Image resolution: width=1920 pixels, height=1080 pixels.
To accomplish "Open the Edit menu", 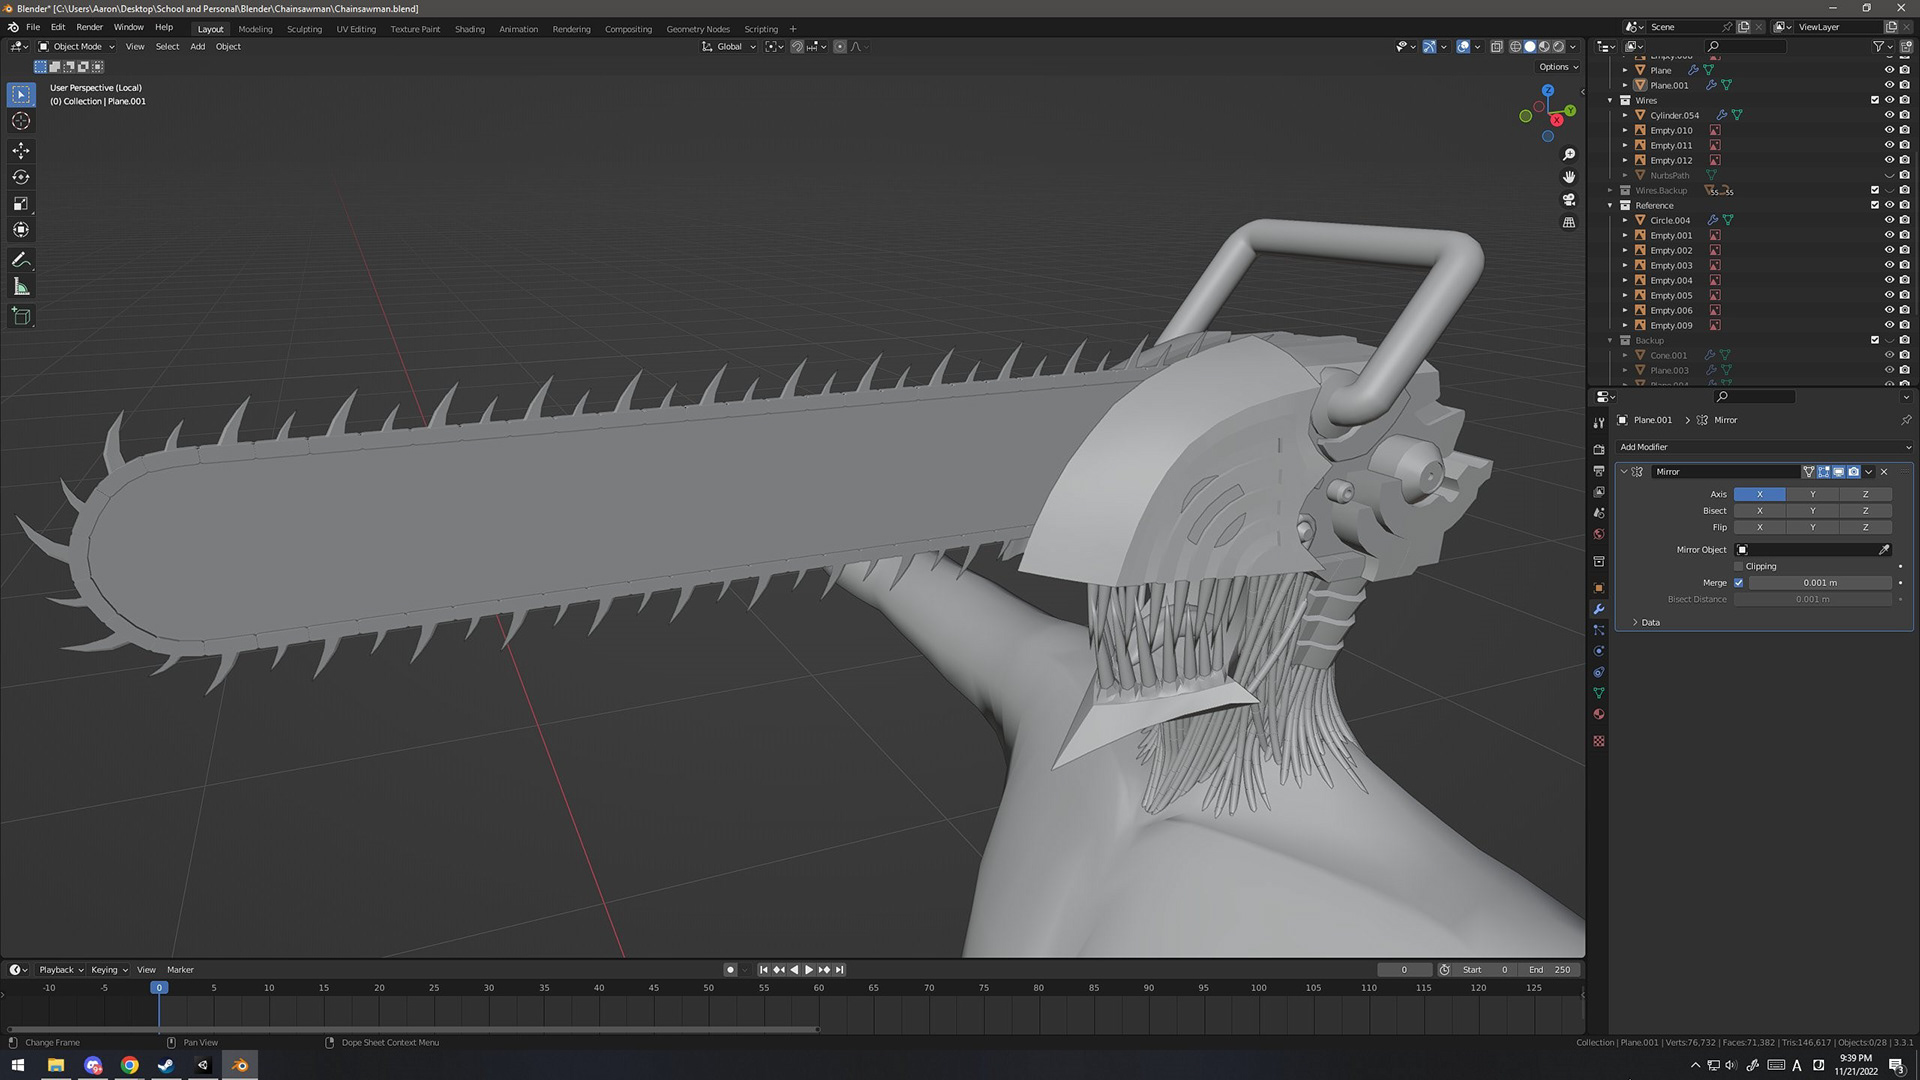I will 58,27.
